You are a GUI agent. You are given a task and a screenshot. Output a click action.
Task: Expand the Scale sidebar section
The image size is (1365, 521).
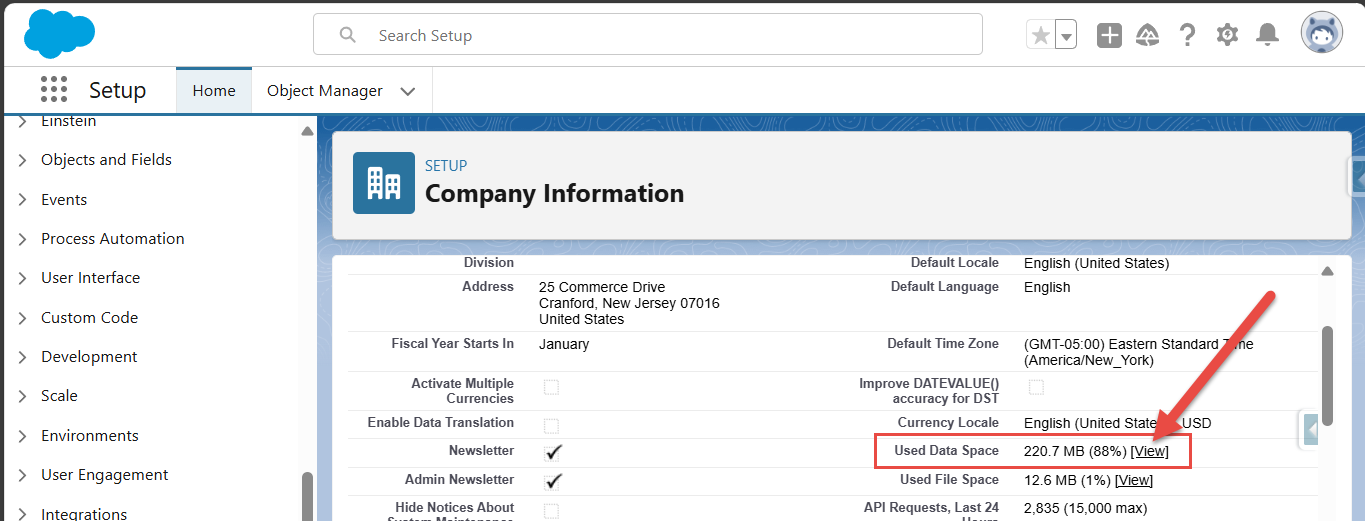22,396
